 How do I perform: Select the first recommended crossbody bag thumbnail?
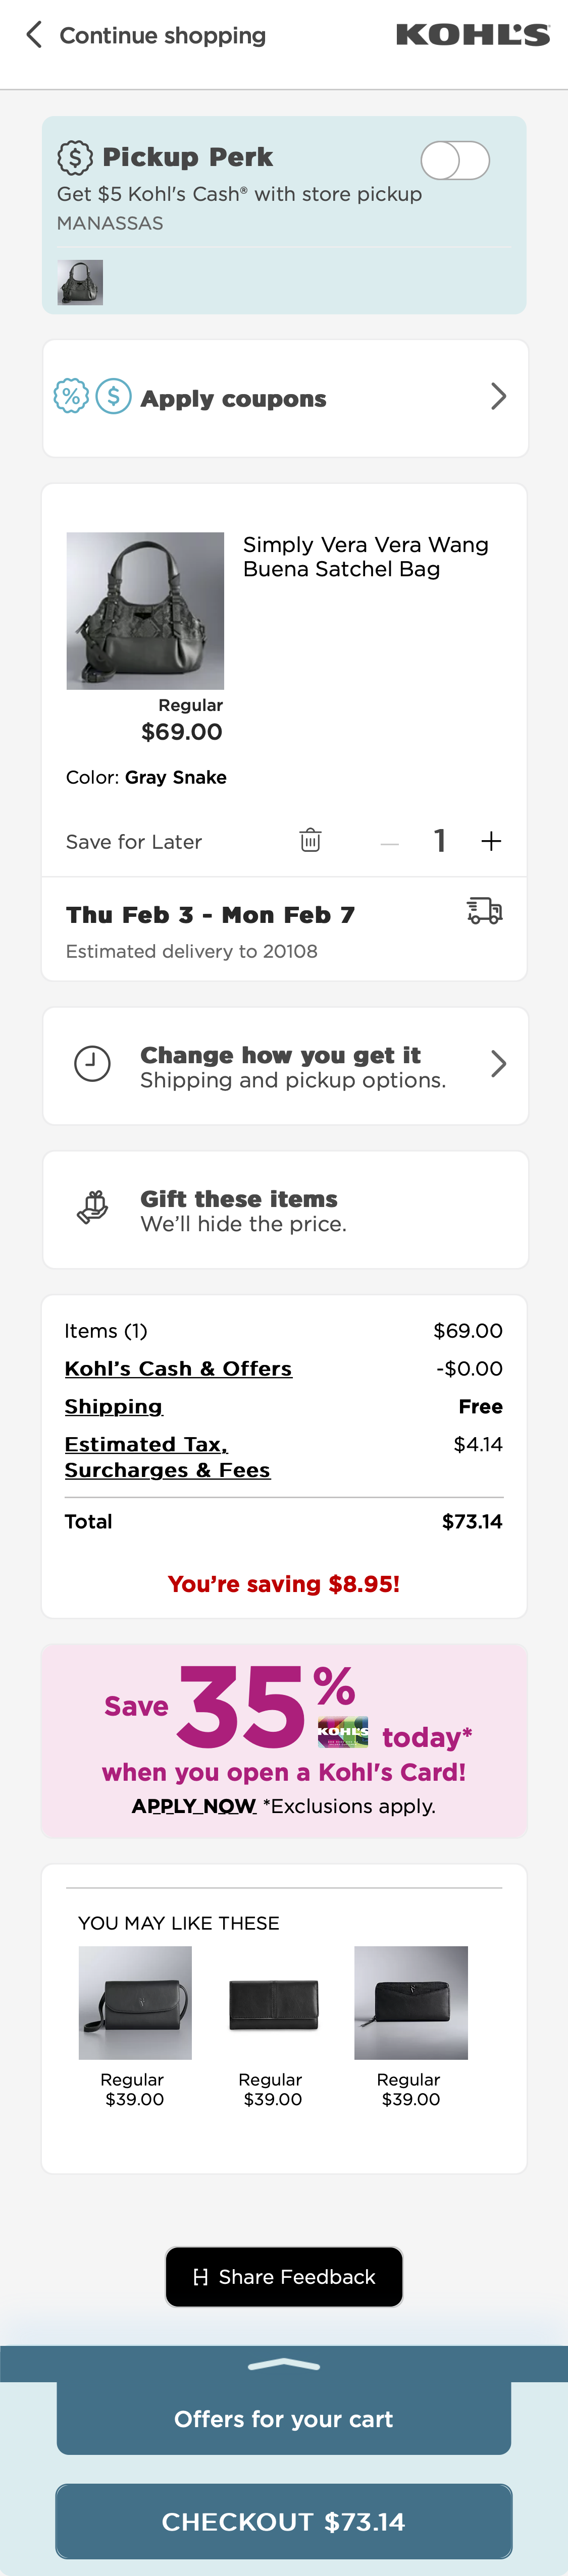(135, 2002)
